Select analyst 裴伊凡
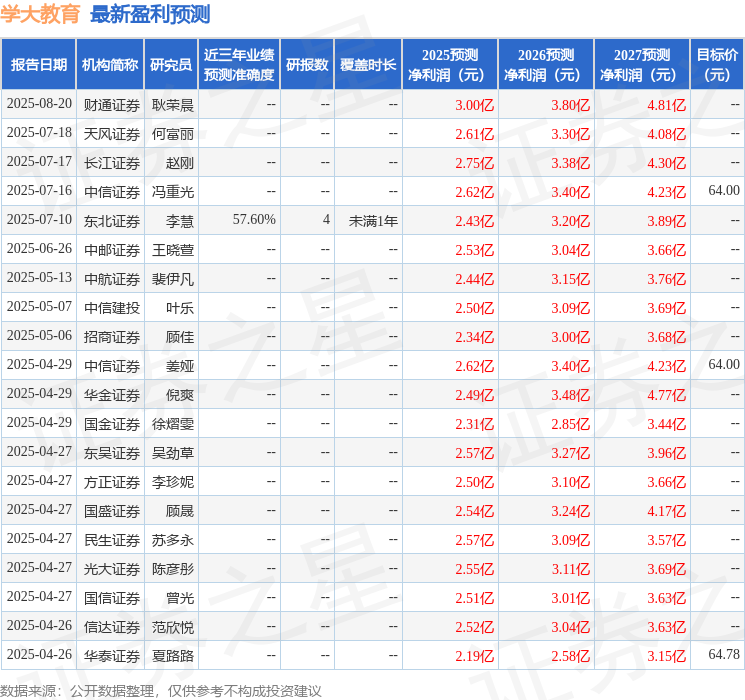The image size is (745, 700). pyautogui.click(x=172, y=279)
